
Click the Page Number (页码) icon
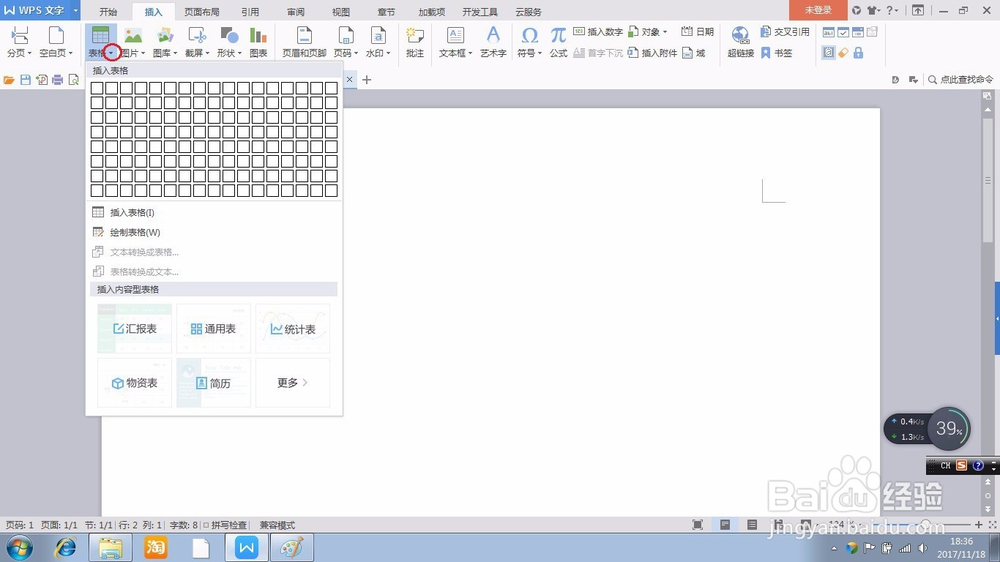click(346, 36)
